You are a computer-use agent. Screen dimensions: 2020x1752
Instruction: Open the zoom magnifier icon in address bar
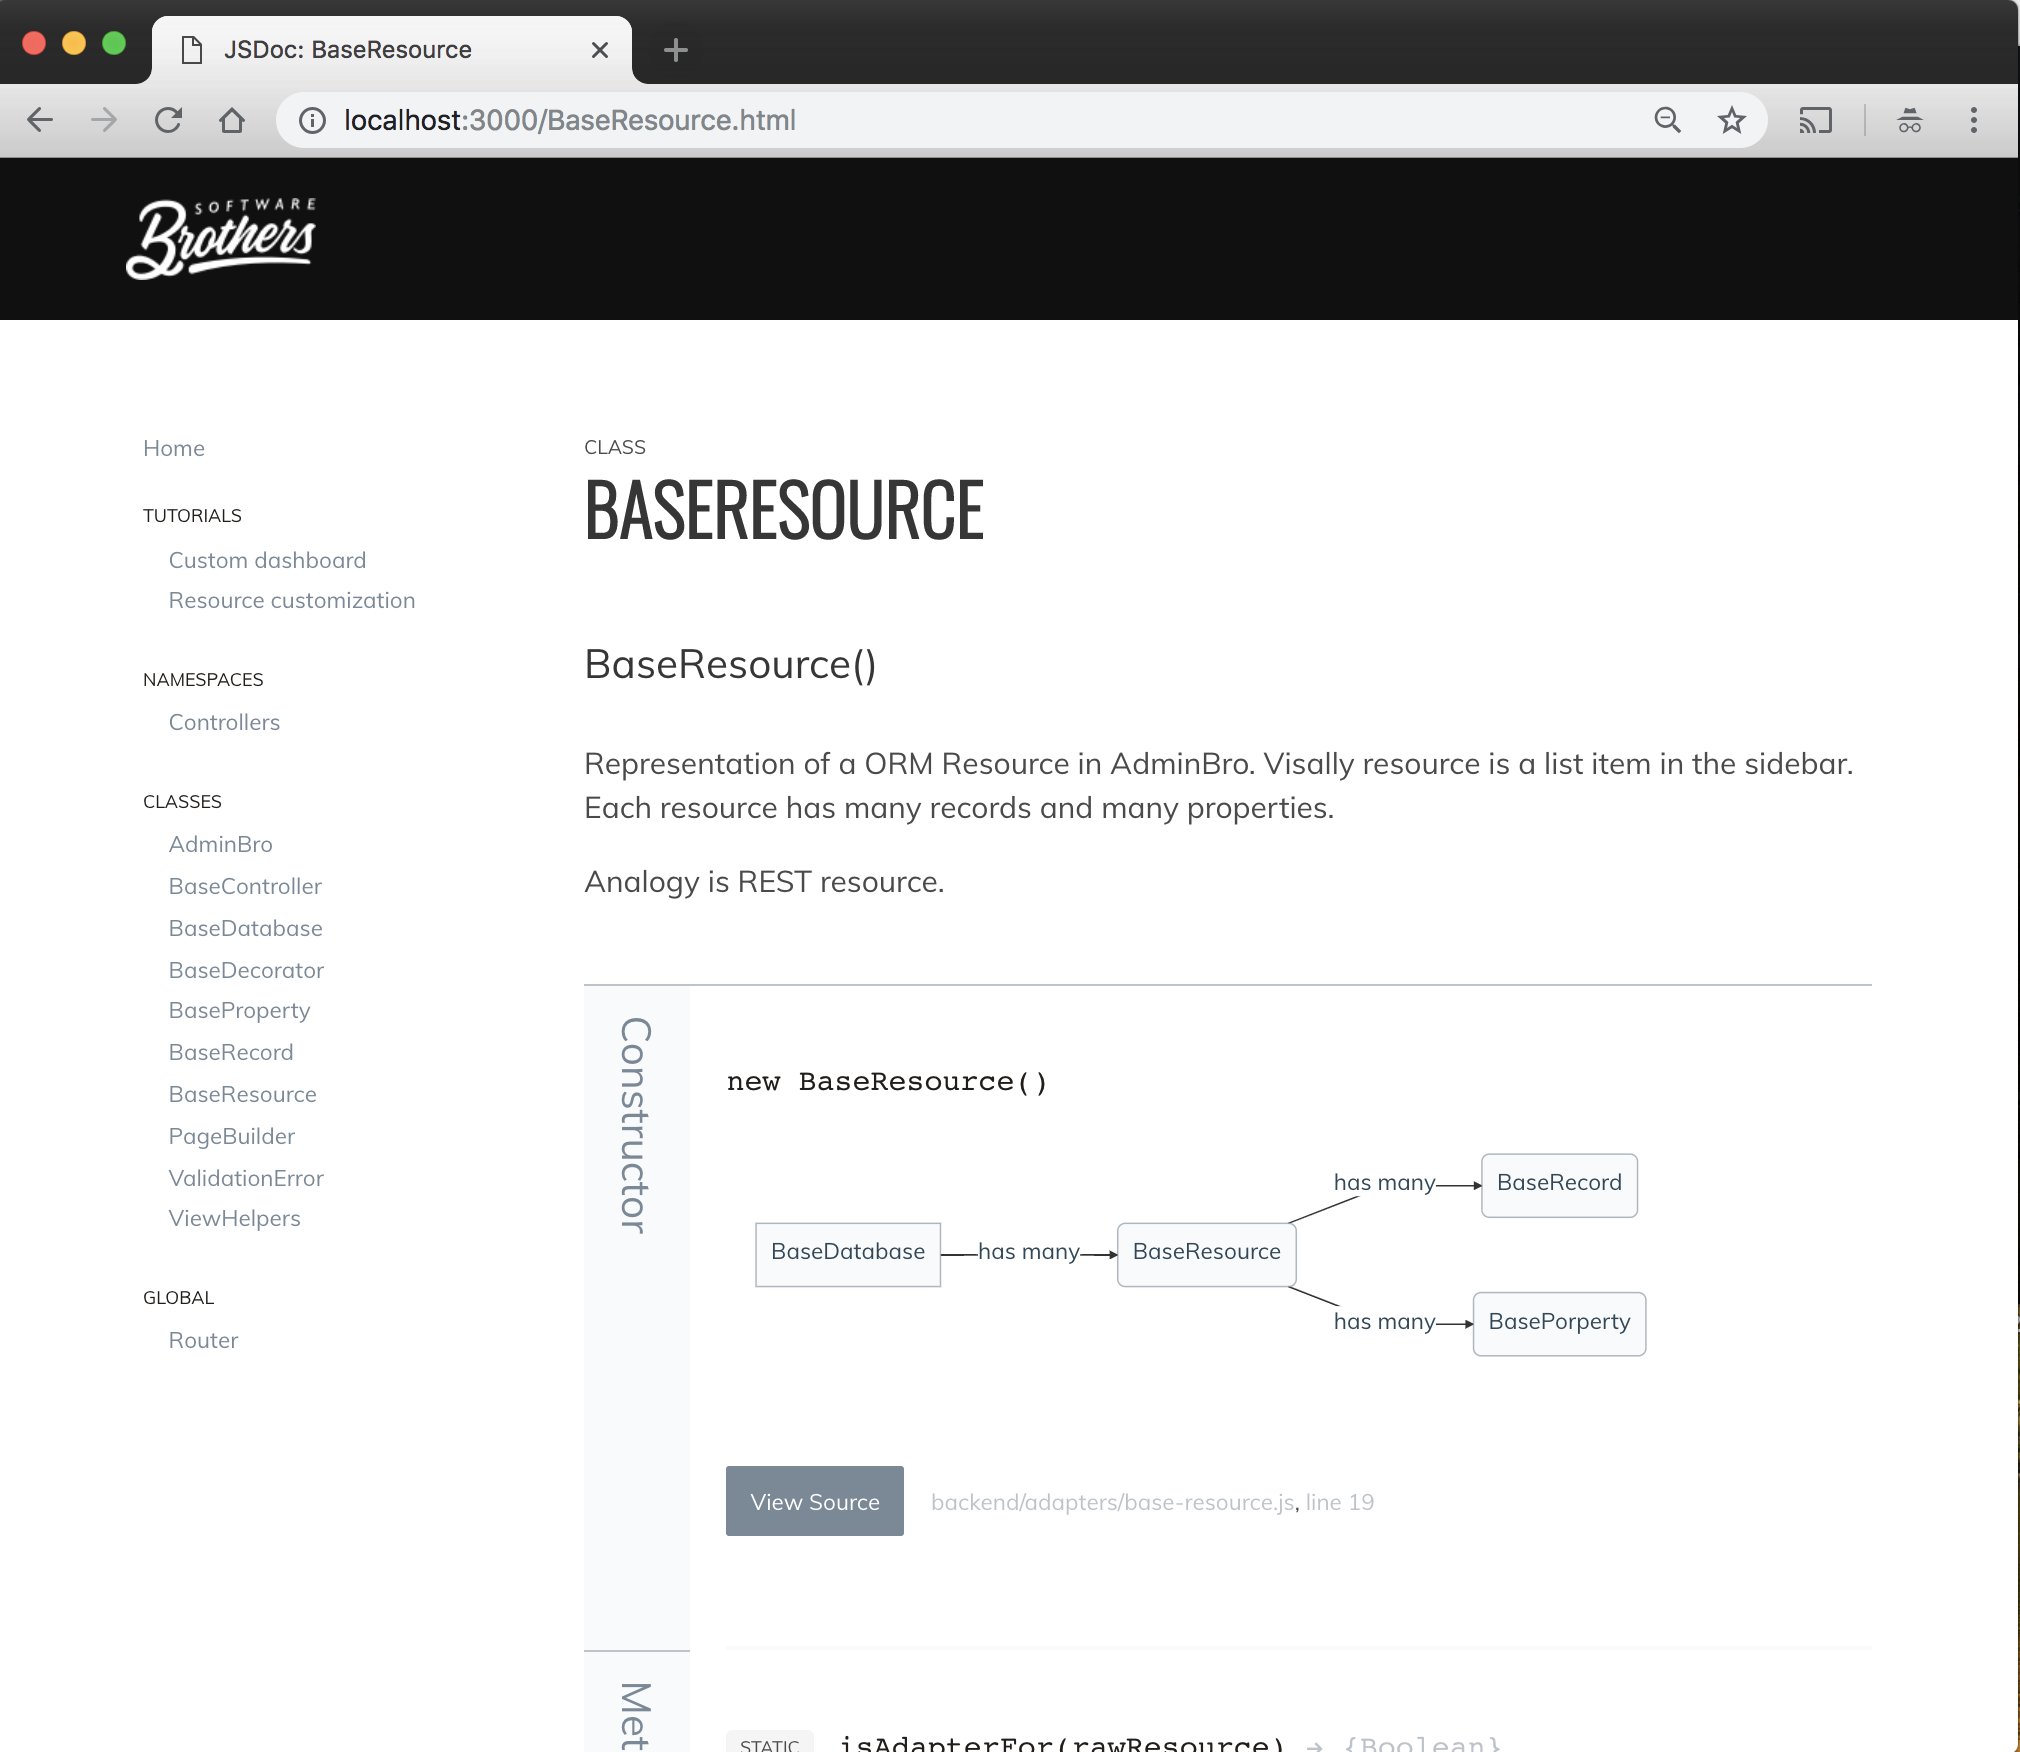(x=1667, y=120)
